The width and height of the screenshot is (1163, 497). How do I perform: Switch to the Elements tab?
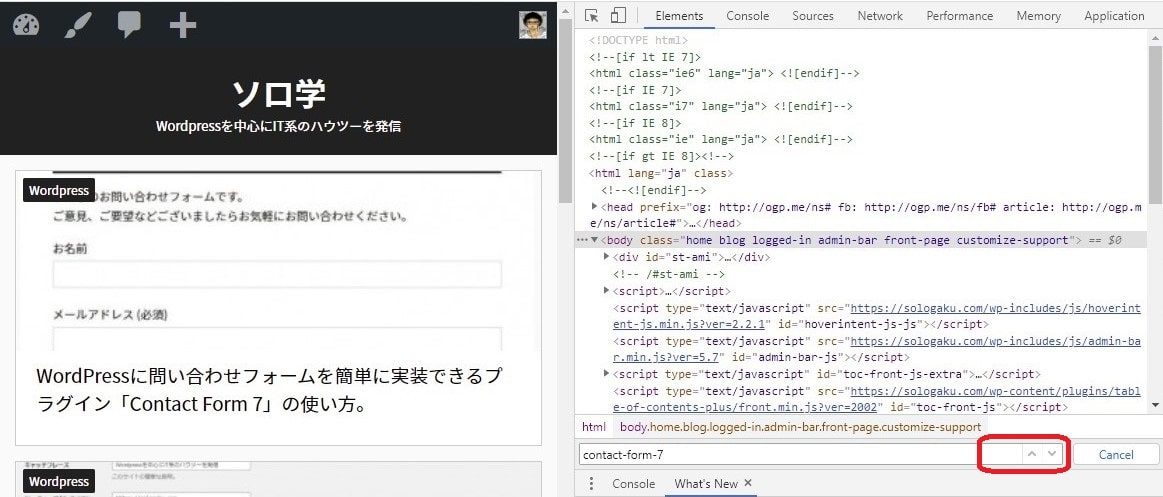[x=679, y=16]
